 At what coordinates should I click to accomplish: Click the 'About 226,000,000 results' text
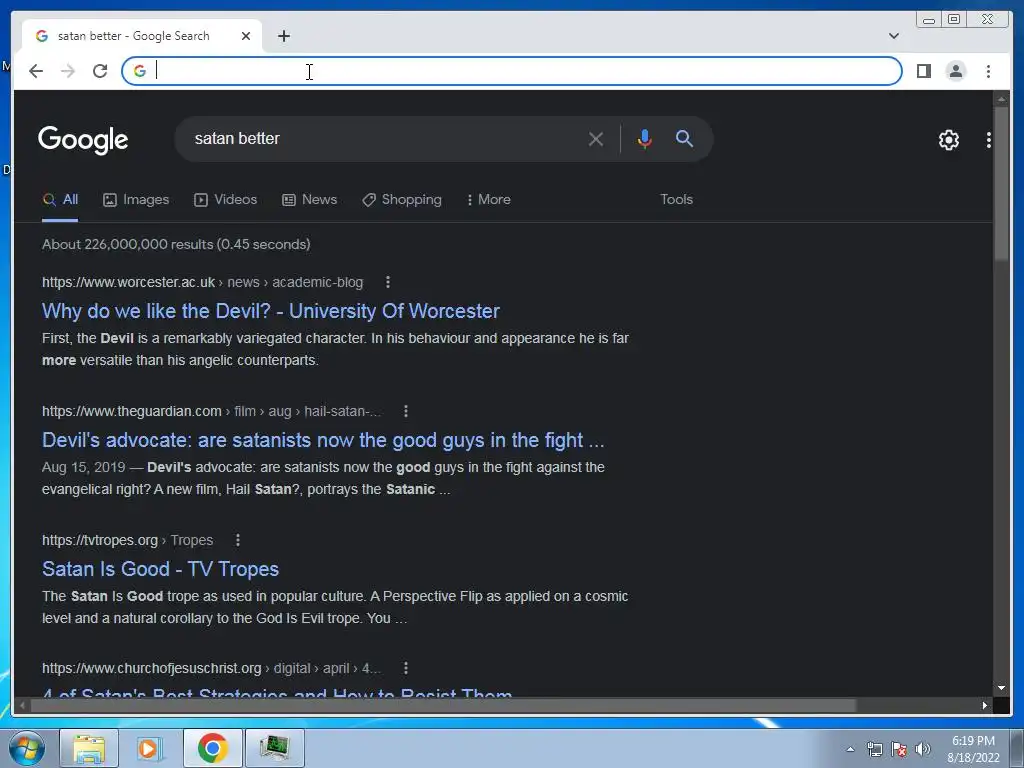coord(176,244)
